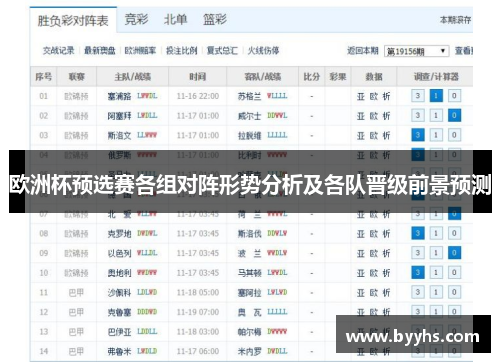
Task: Open 析 analysis for row 01 塞浦路
Action: coord(386,96)
